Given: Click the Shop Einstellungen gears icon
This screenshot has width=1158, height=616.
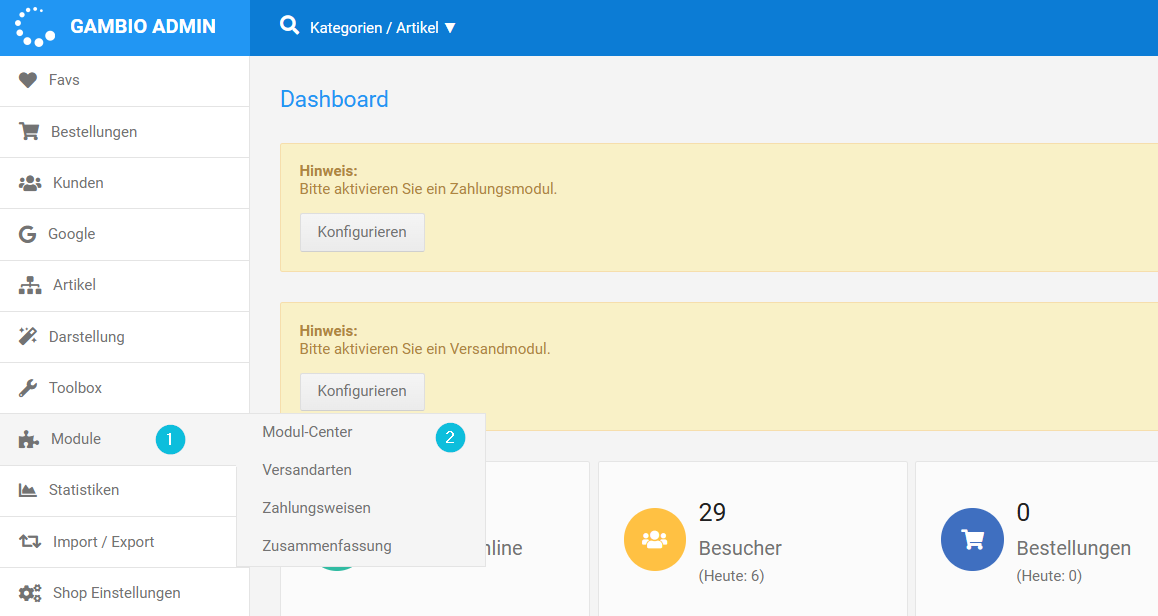Looking at the screenshot, I should 30,593.
